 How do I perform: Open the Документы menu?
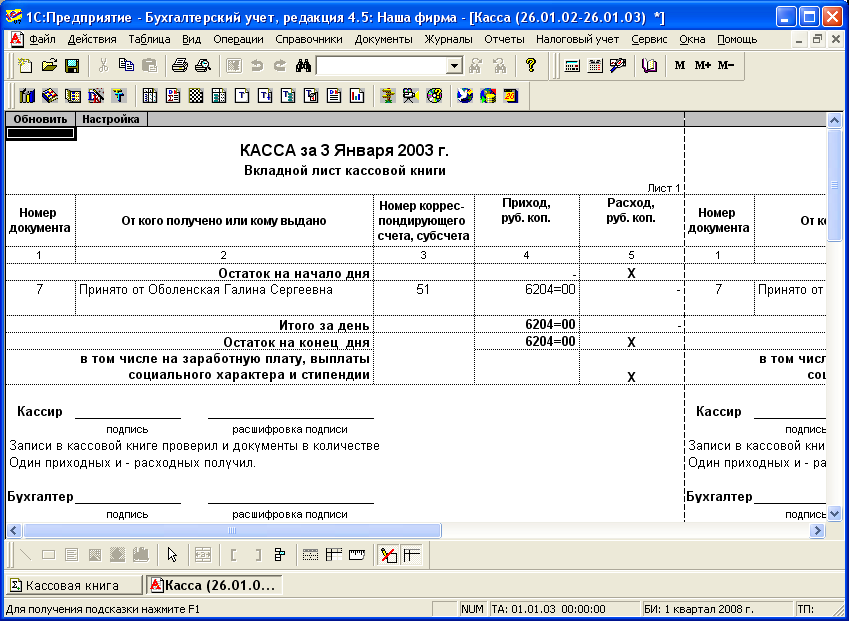click(383, 40)
